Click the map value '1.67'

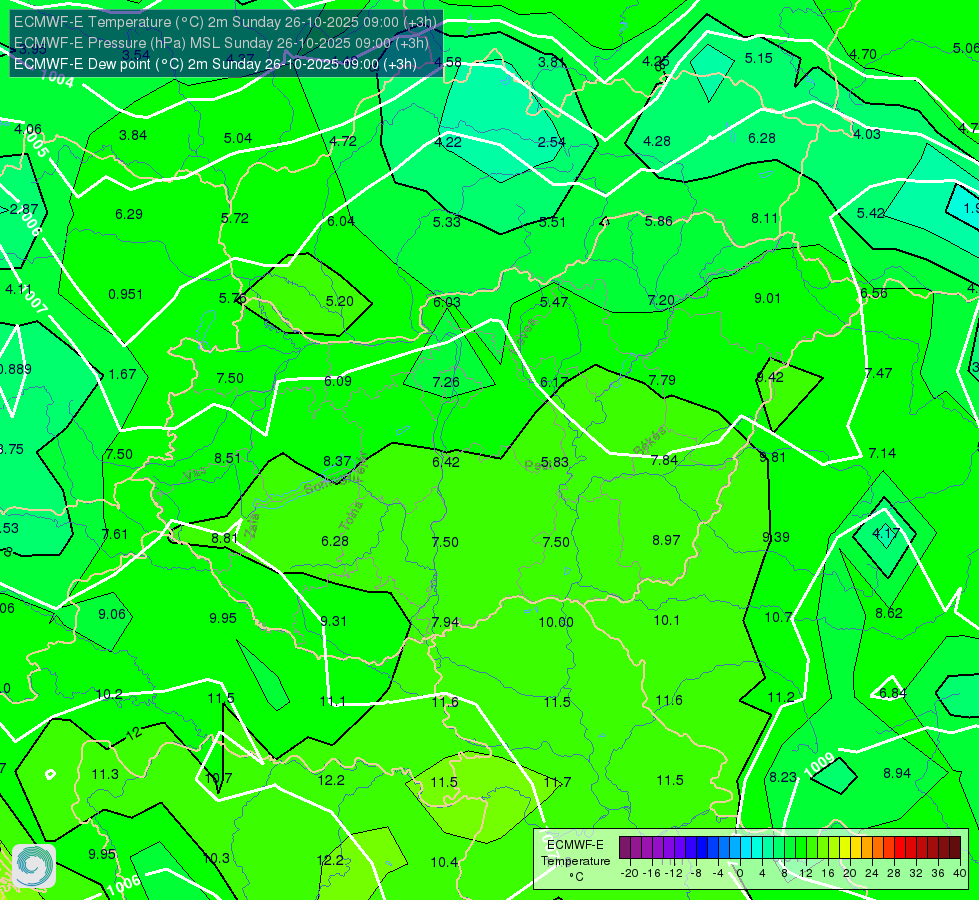tap(122, 374)
